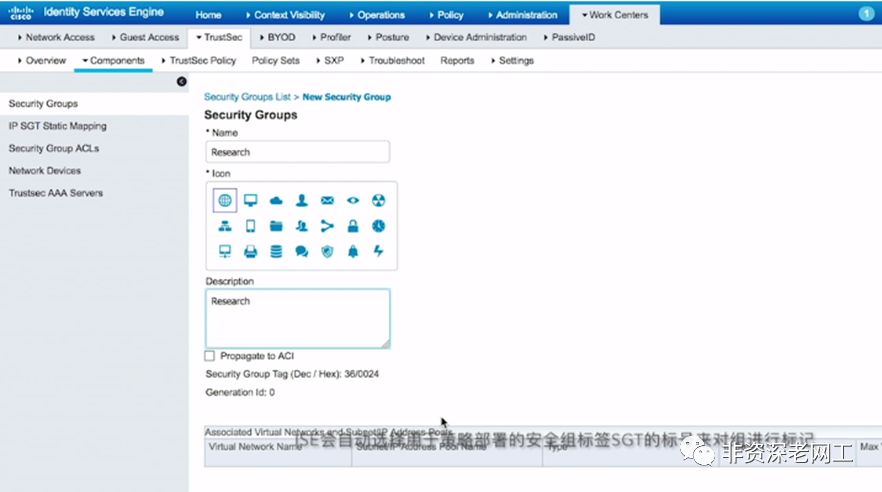This screenshot has width=882, height=492.
Task: Expand the SXP submenu
Action: (330, 61)
